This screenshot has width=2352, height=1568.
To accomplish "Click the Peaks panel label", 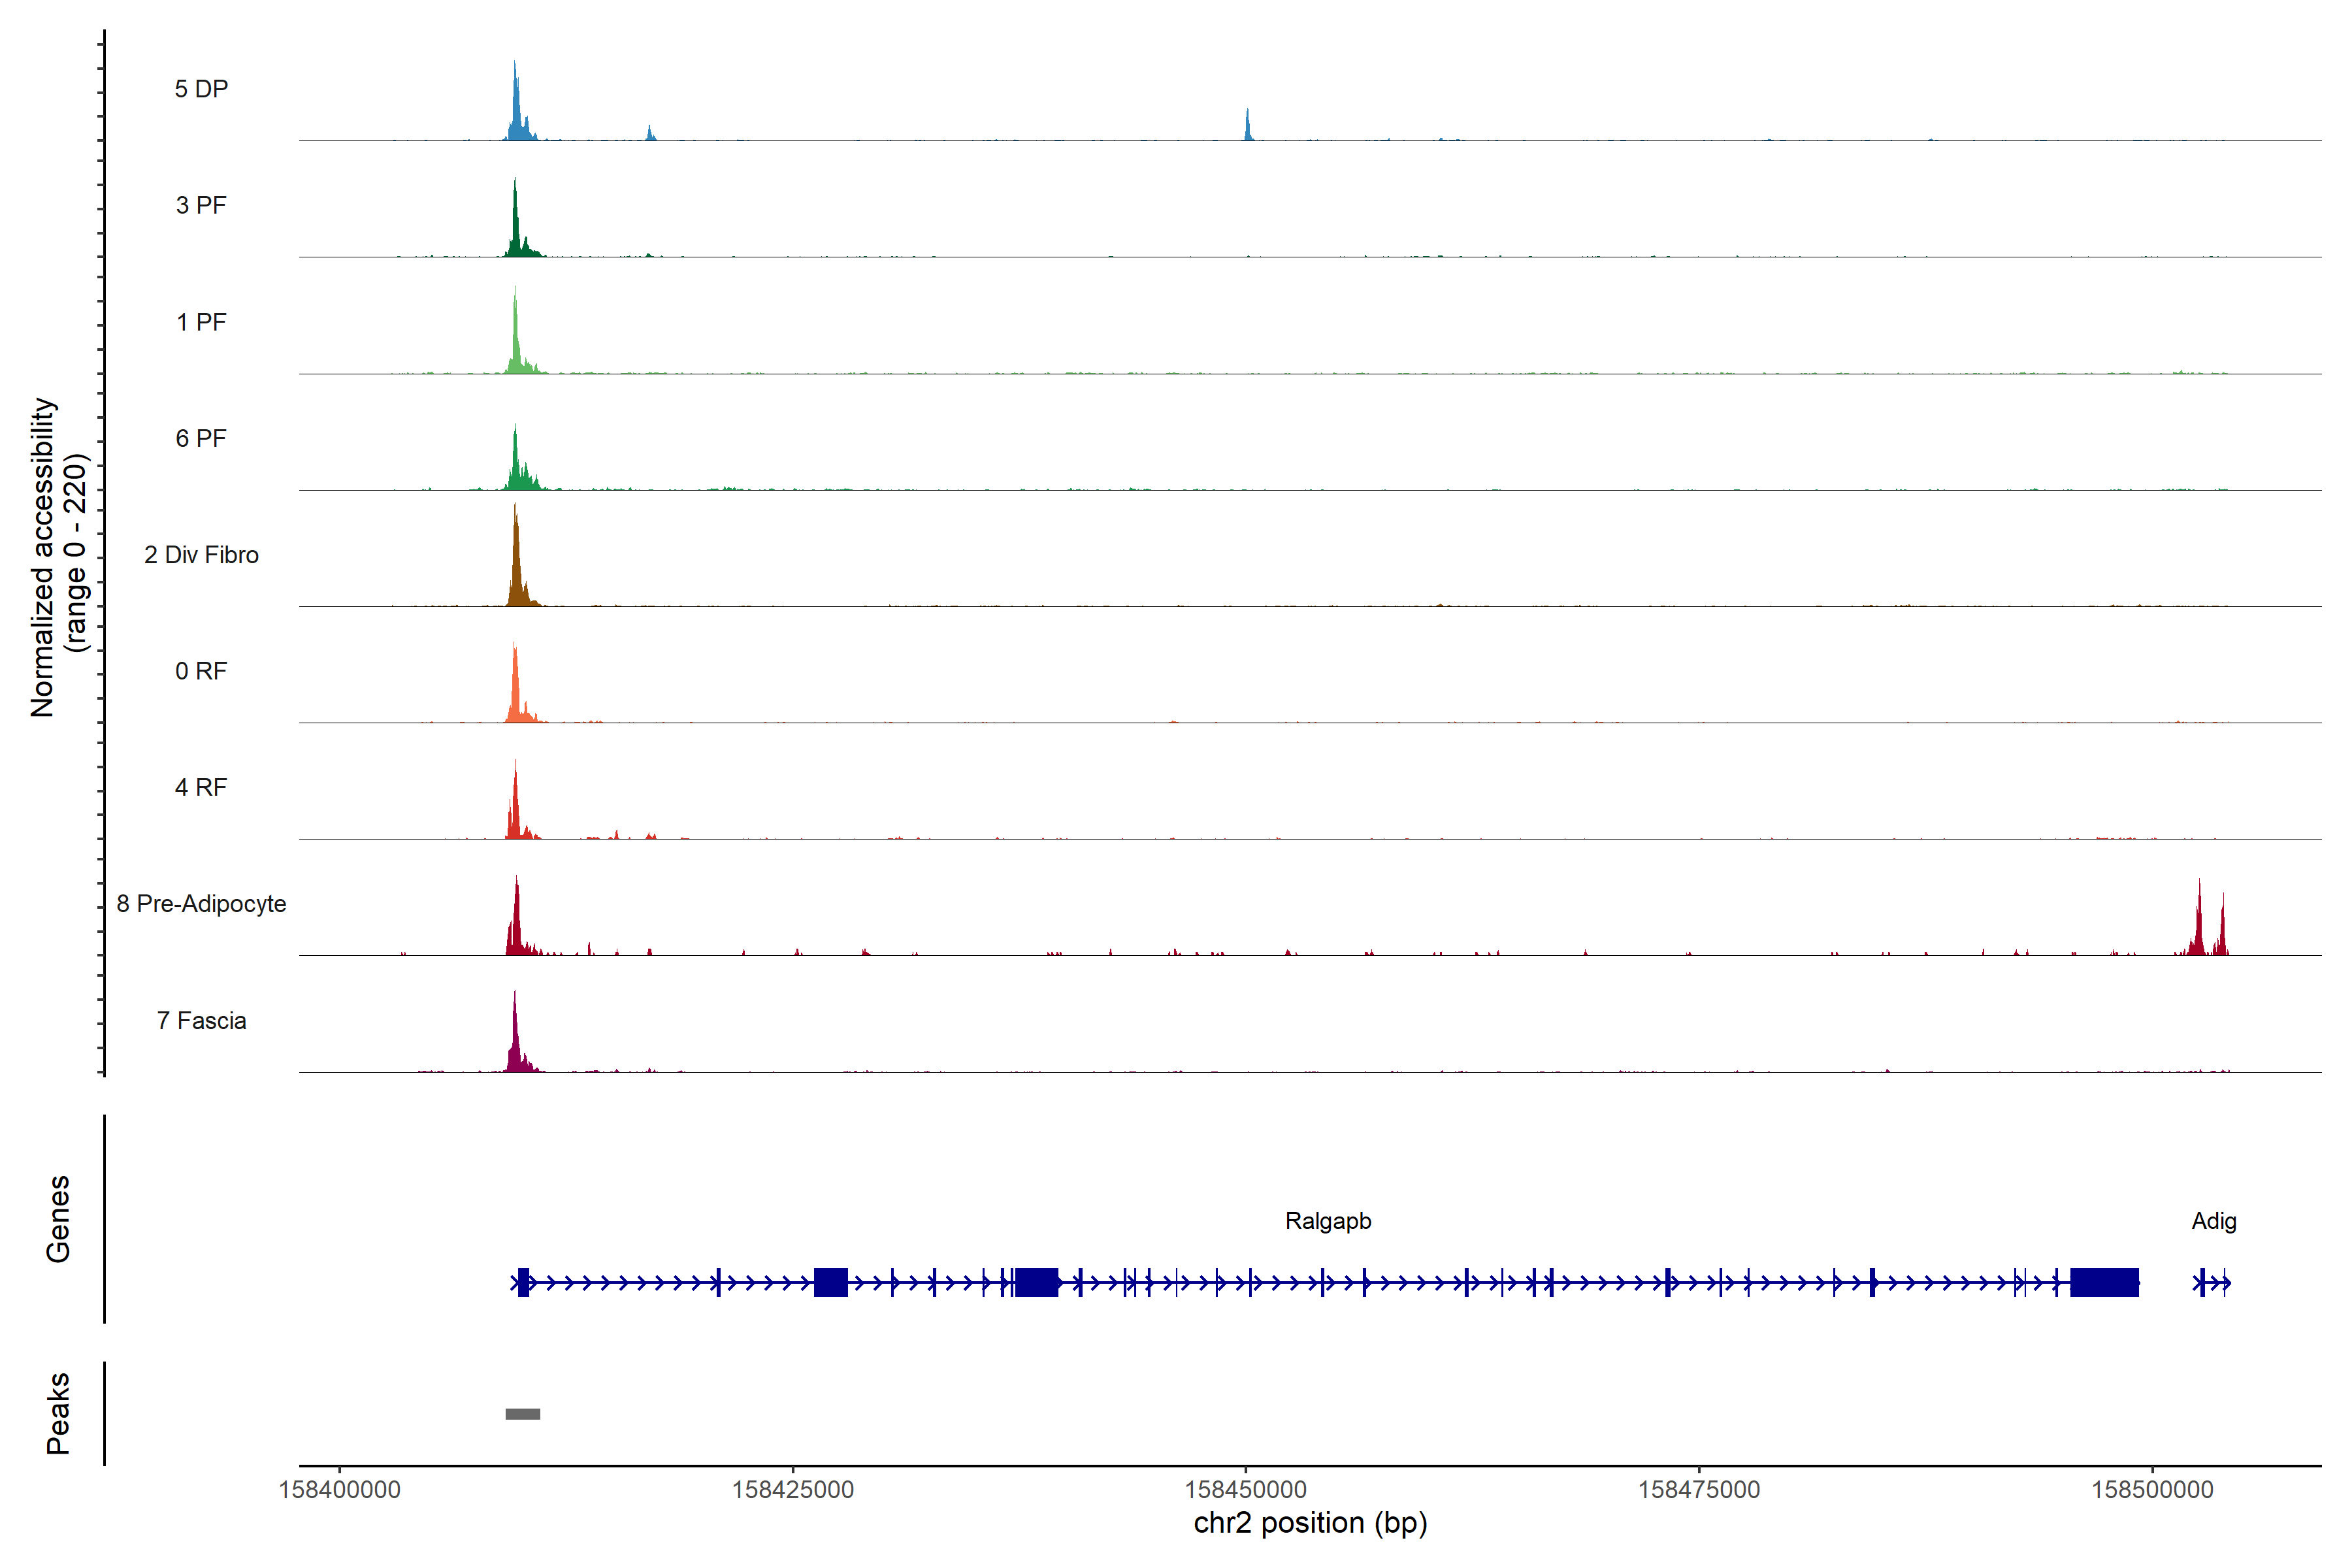I will coord(58,1413).
